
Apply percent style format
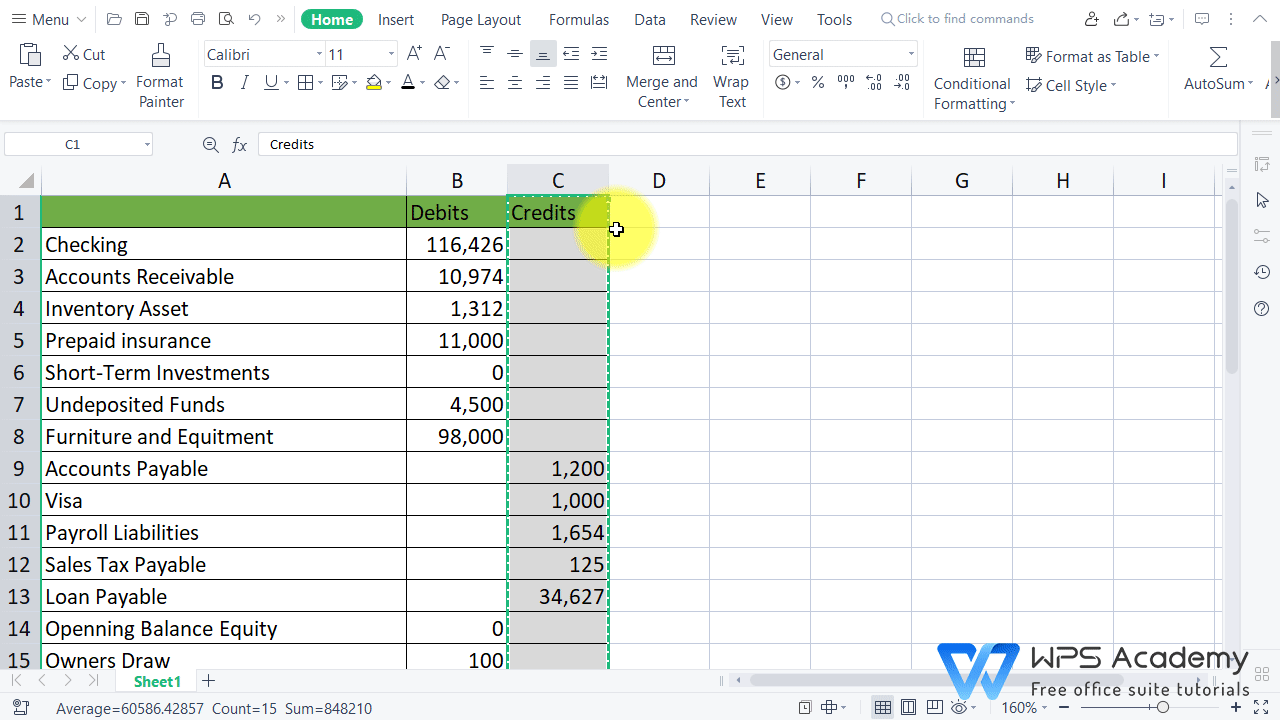pyautogui.click(x=818, y=83)
